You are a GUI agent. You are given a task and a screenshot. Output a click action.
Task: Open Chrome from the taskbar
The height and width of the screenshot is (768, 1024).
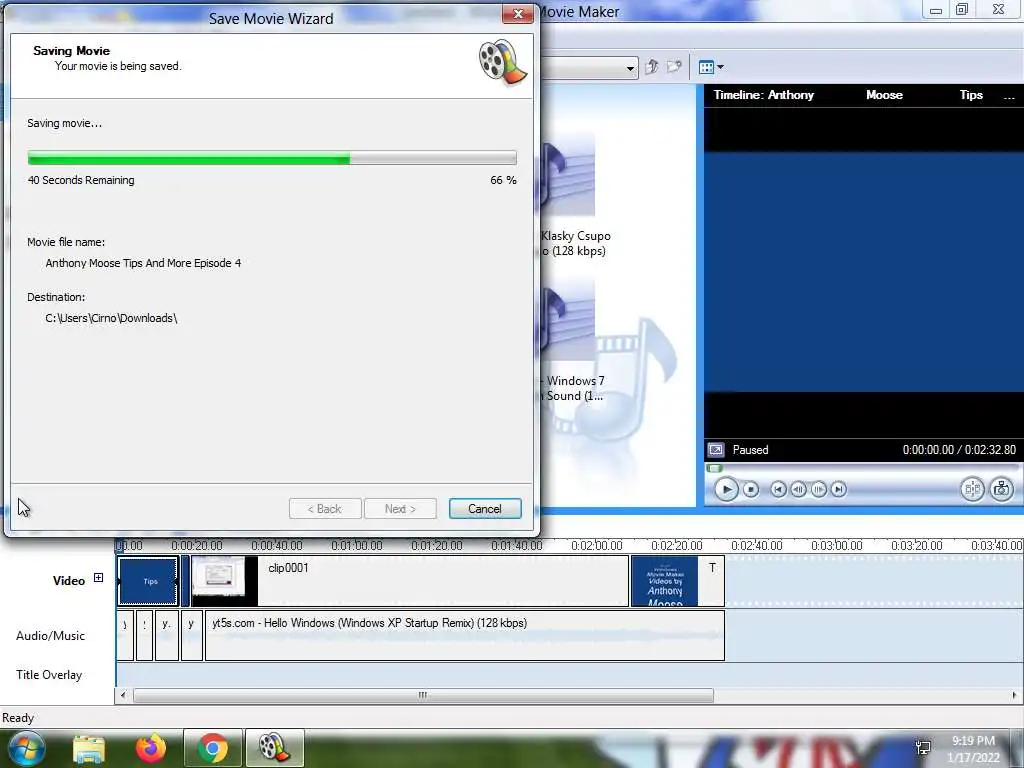pyautogui.click(x=213, y=748)
